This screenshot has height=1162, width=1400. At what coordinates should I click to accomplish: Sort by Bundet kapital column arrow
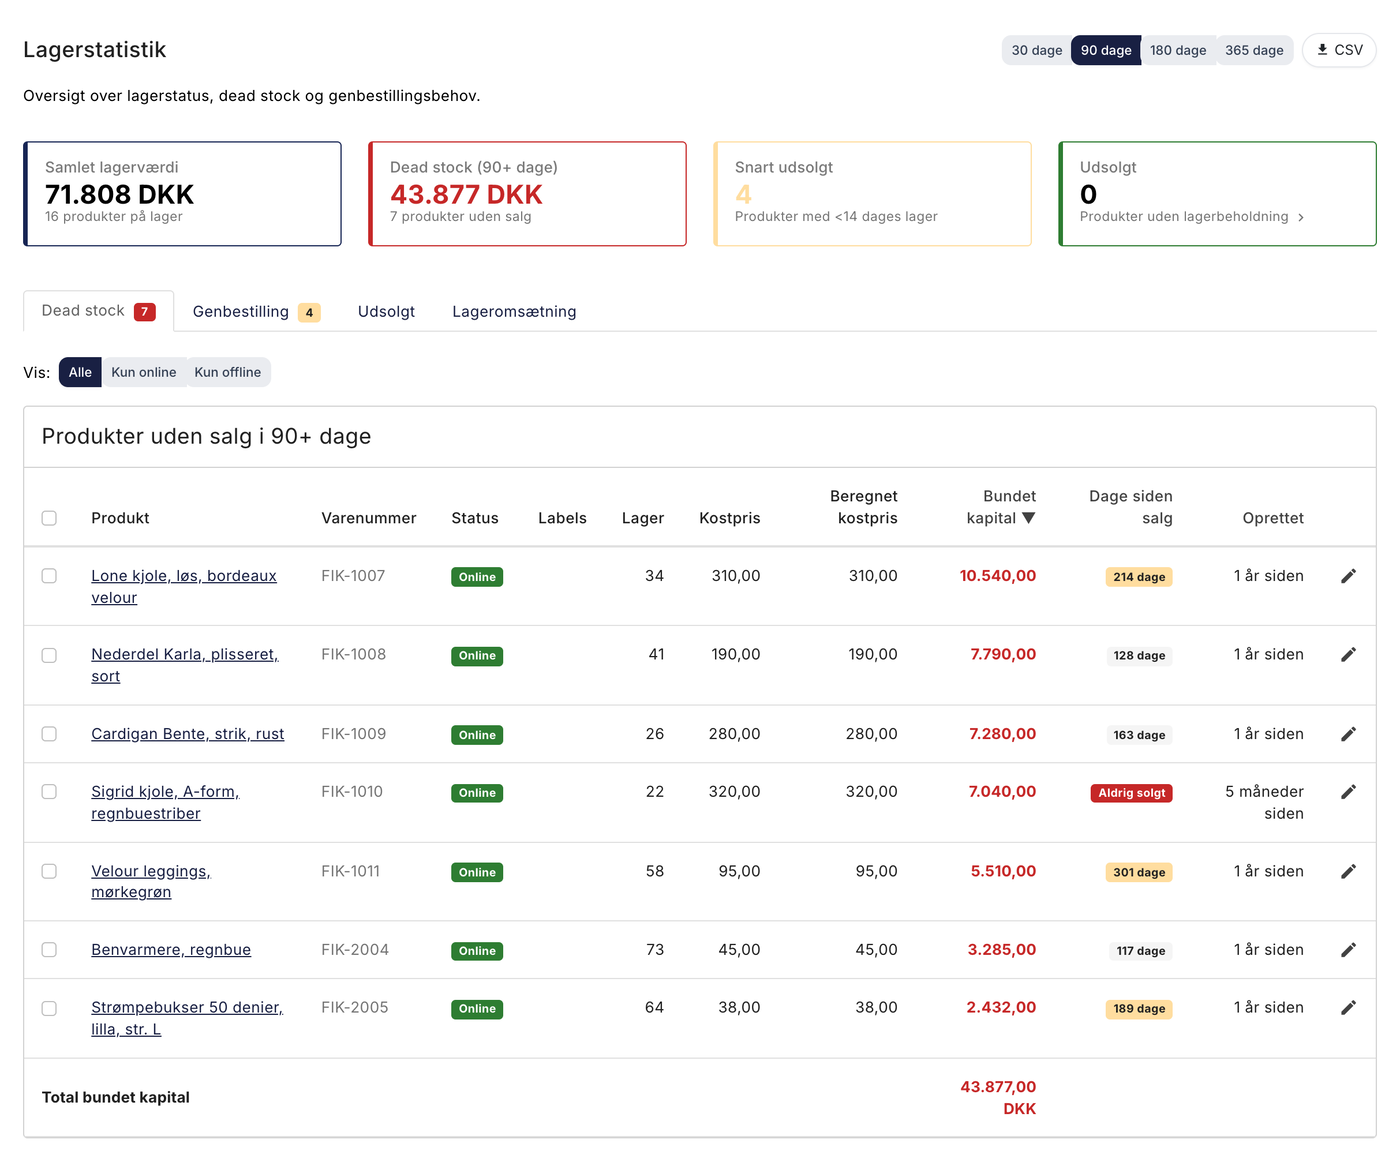1029,518
